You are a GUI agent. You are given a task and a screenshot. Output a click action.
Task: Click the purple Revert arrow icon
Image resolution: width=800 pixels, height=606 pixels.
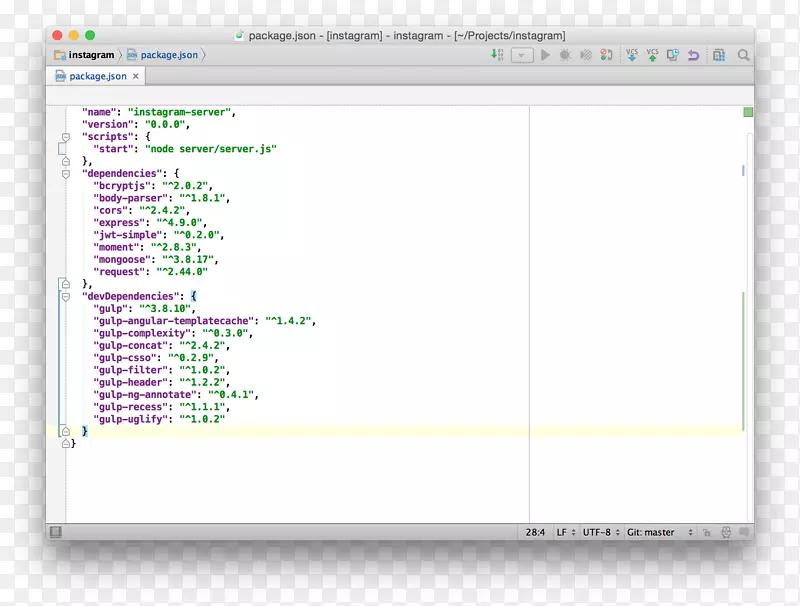[x=693, y=56]
